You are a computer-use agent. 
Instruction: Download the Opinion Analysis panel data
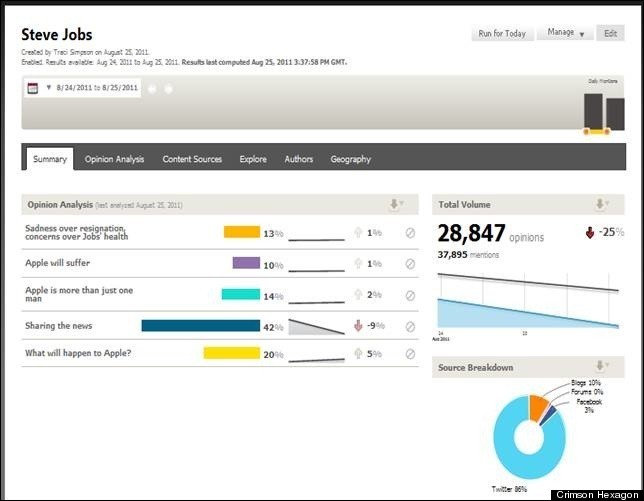(396, 204)
